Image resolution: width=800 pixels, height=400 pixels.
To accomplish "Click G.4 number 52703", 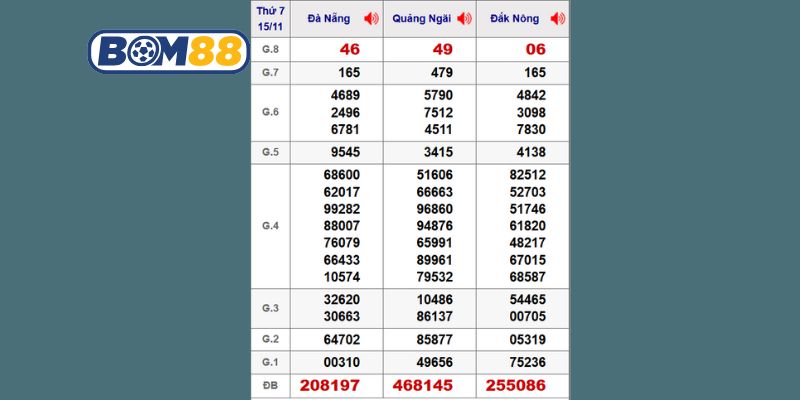I will pyautogui.click(x=528, y=192).
